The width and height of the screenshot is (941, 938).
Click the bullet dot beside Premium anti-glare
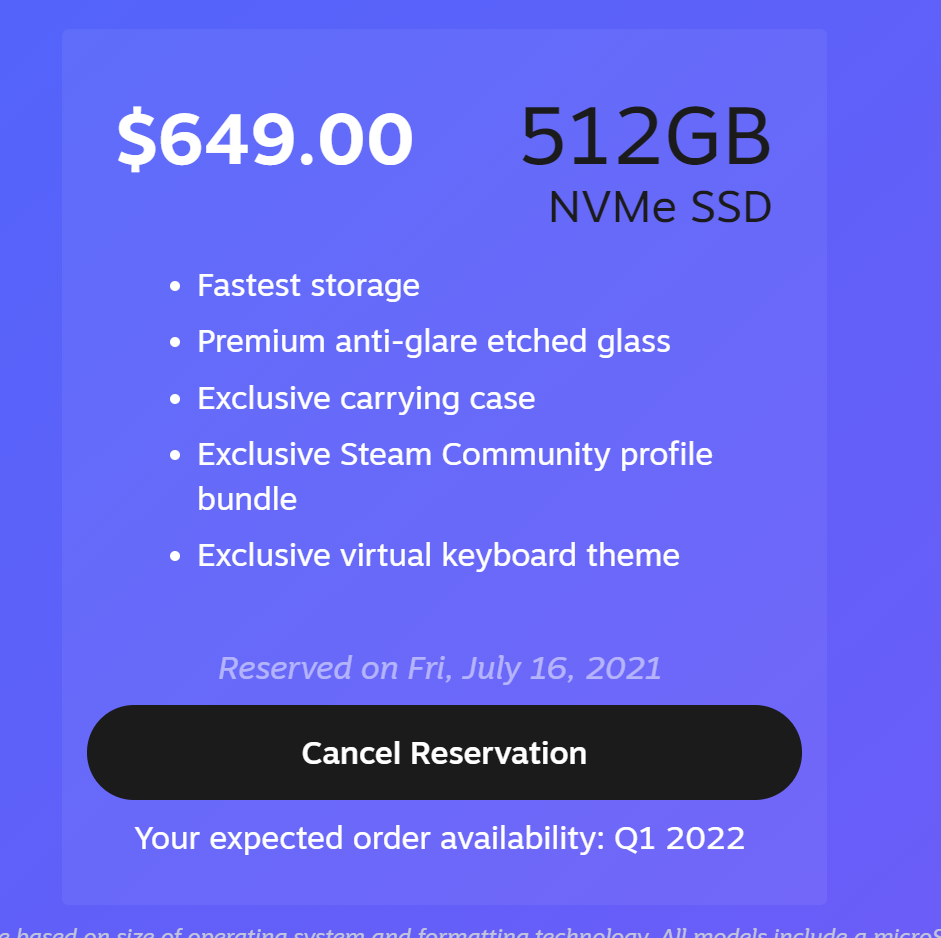pos(175,343)
